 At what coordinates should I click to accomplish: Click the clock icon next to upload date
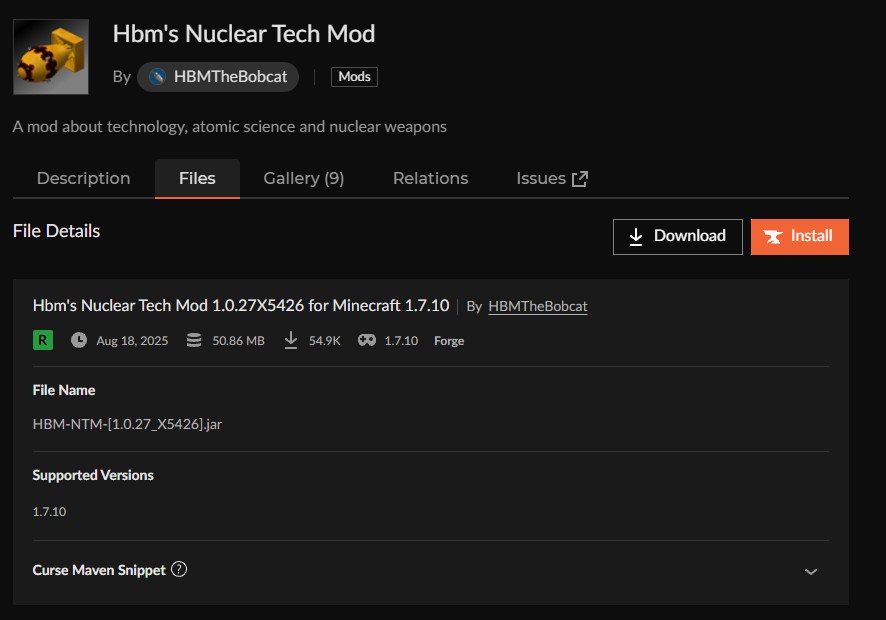click(79, 340)
